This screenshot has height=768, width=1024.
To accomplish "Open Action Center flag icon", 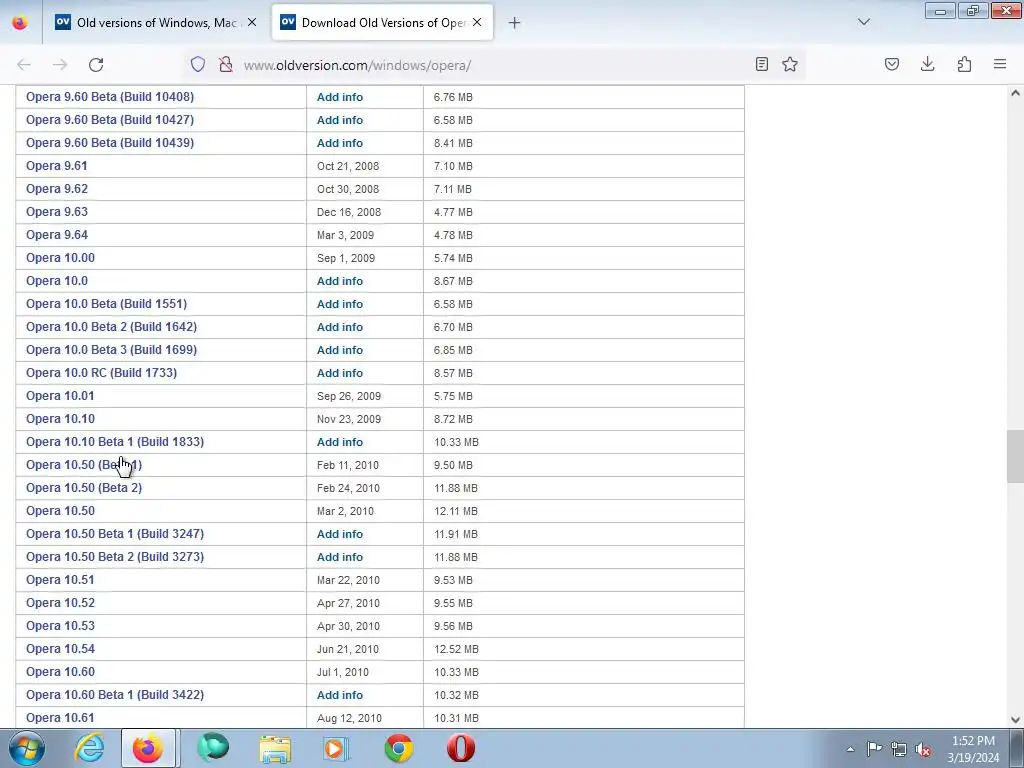I will pos(874,749).
